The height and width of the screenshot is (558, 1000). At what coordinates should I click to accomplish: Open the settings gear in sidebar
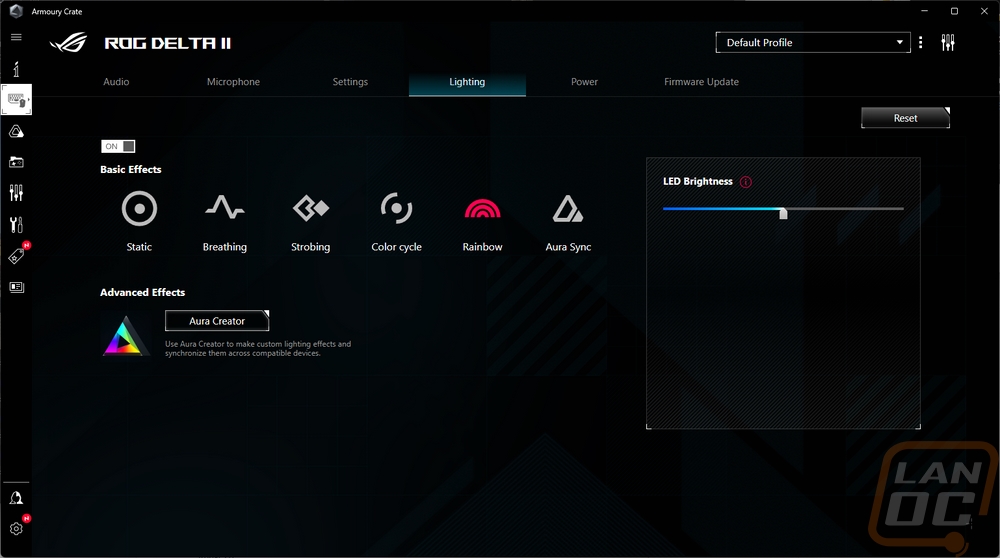pos(17,529)
